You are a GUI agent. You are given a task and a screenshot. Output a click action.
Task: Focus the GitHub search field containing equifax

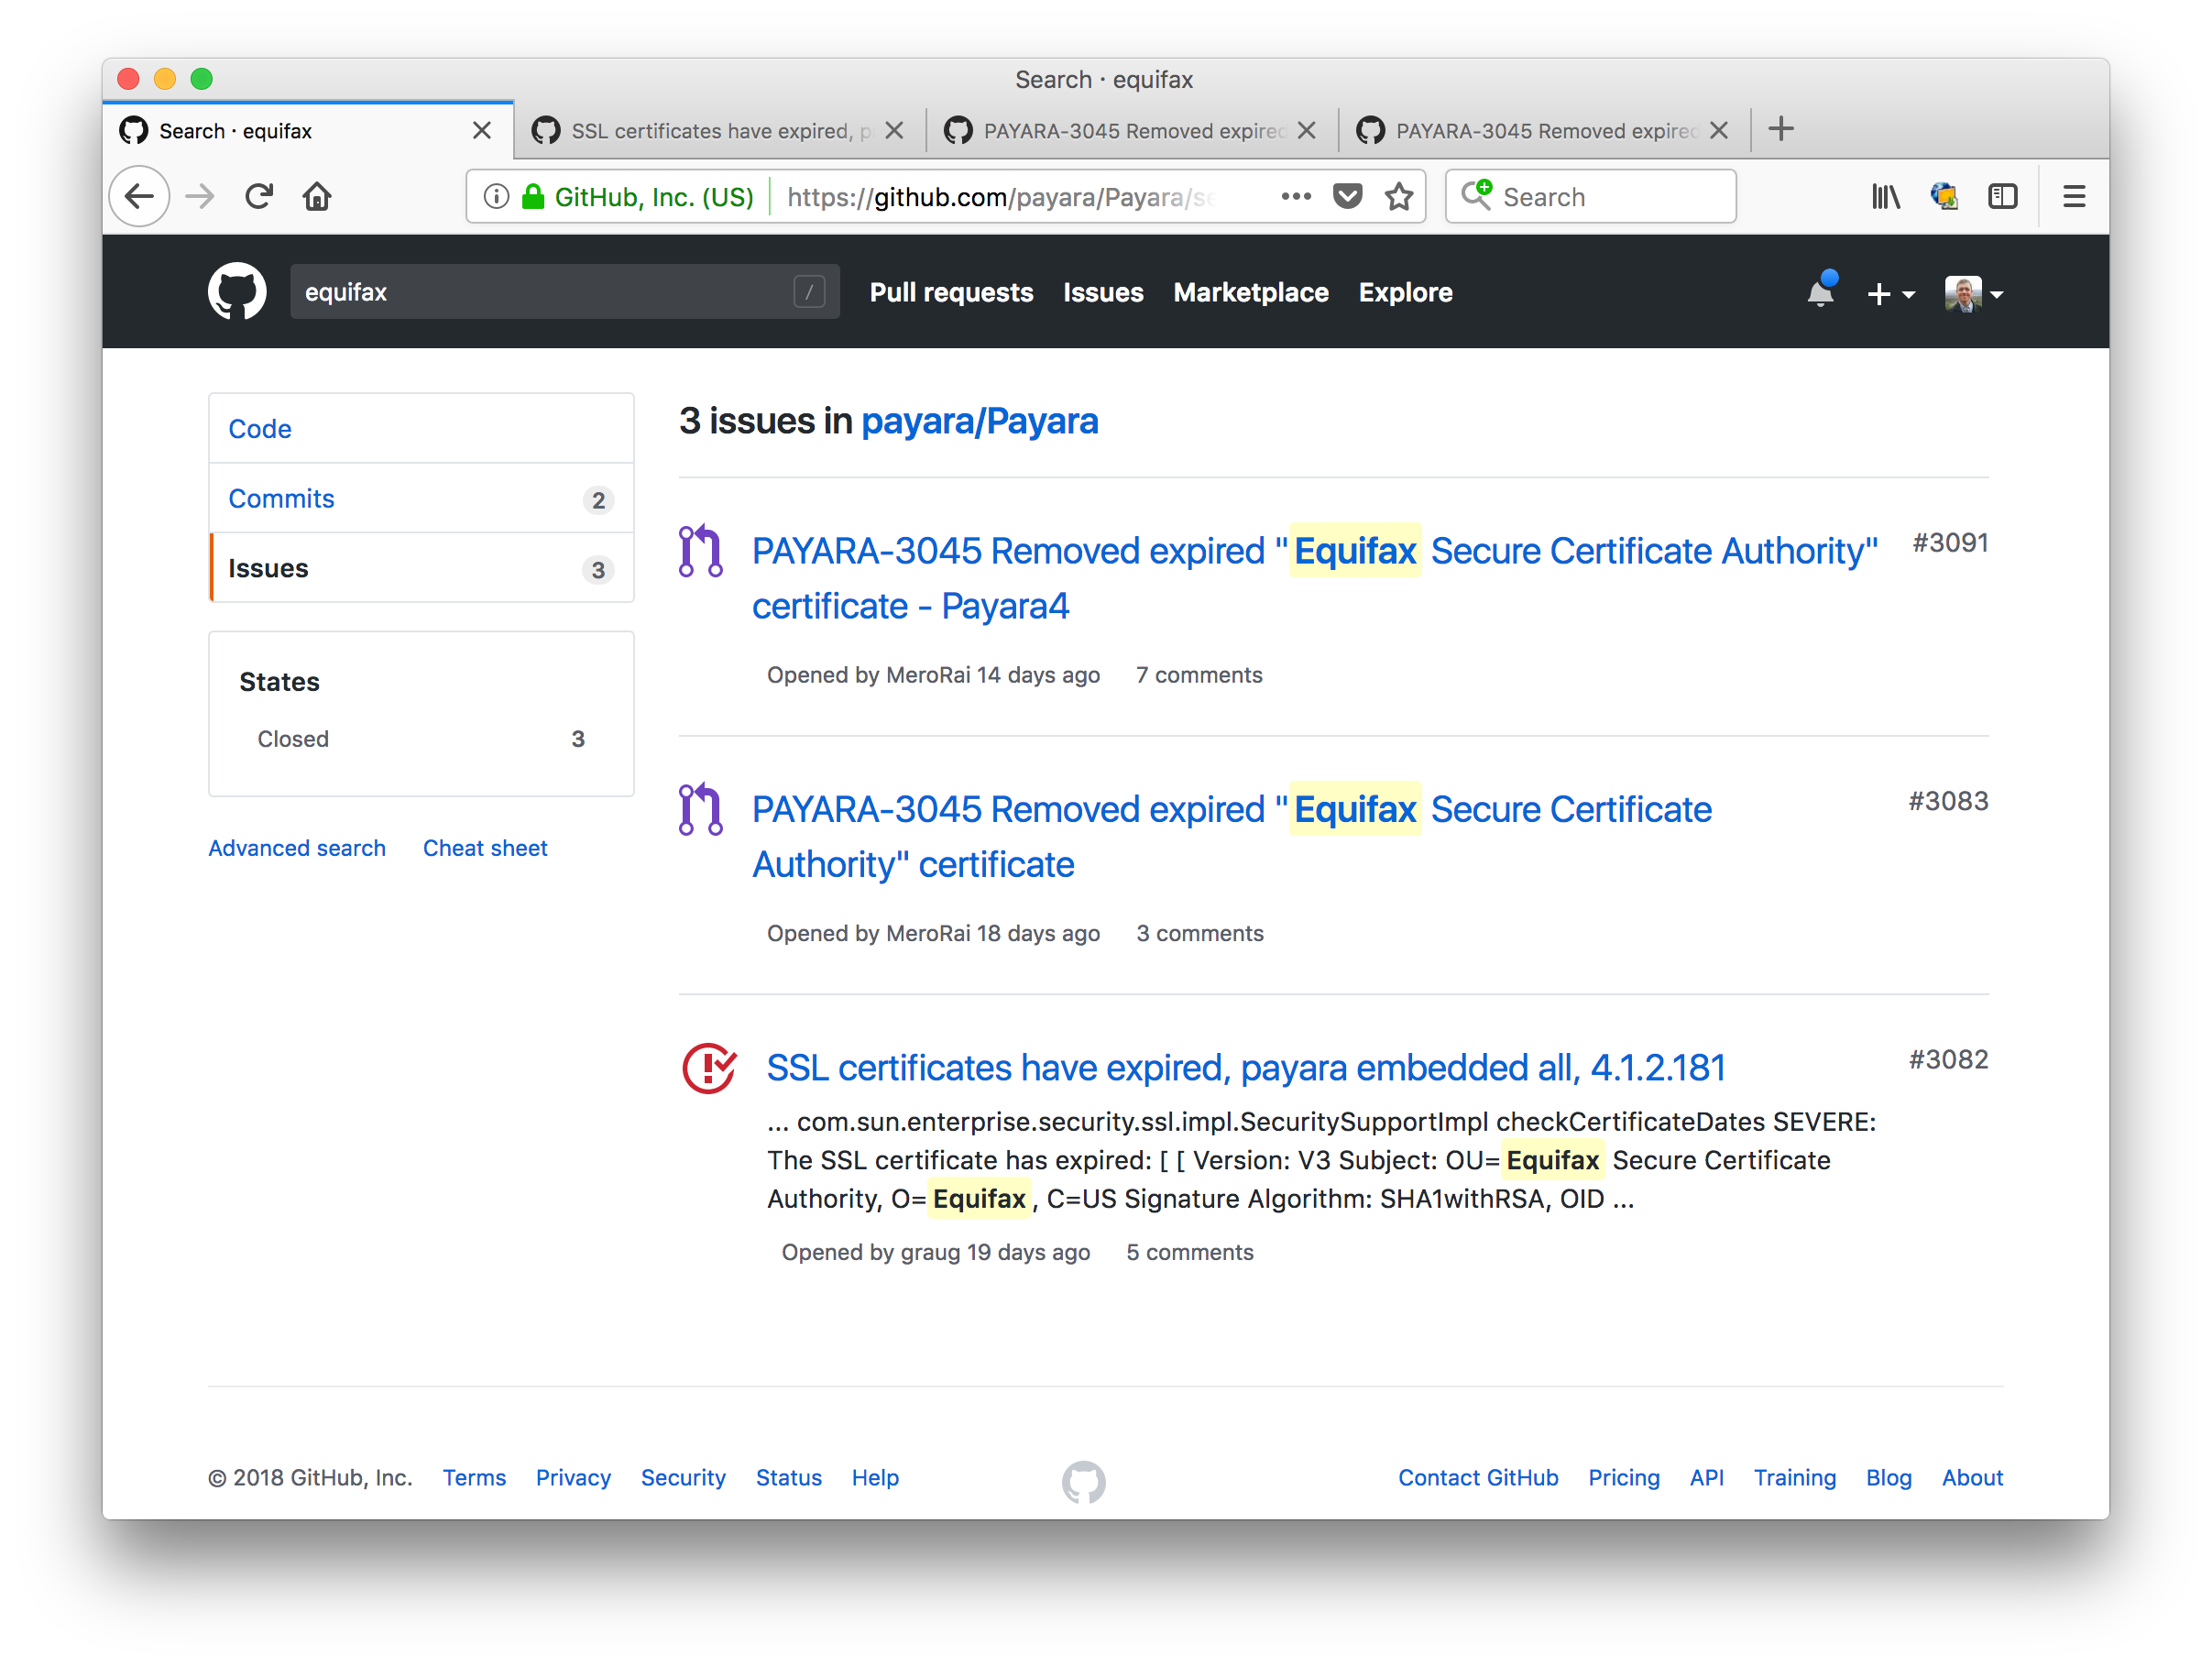(565, 292)
